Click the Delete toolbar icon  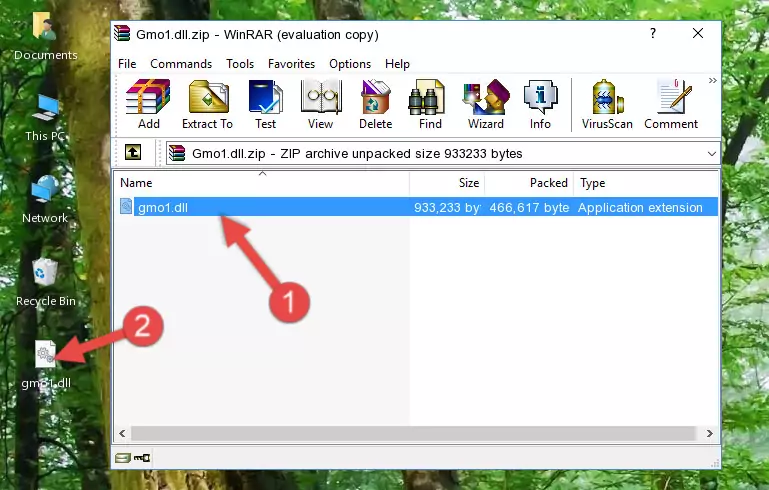(376, 104)
